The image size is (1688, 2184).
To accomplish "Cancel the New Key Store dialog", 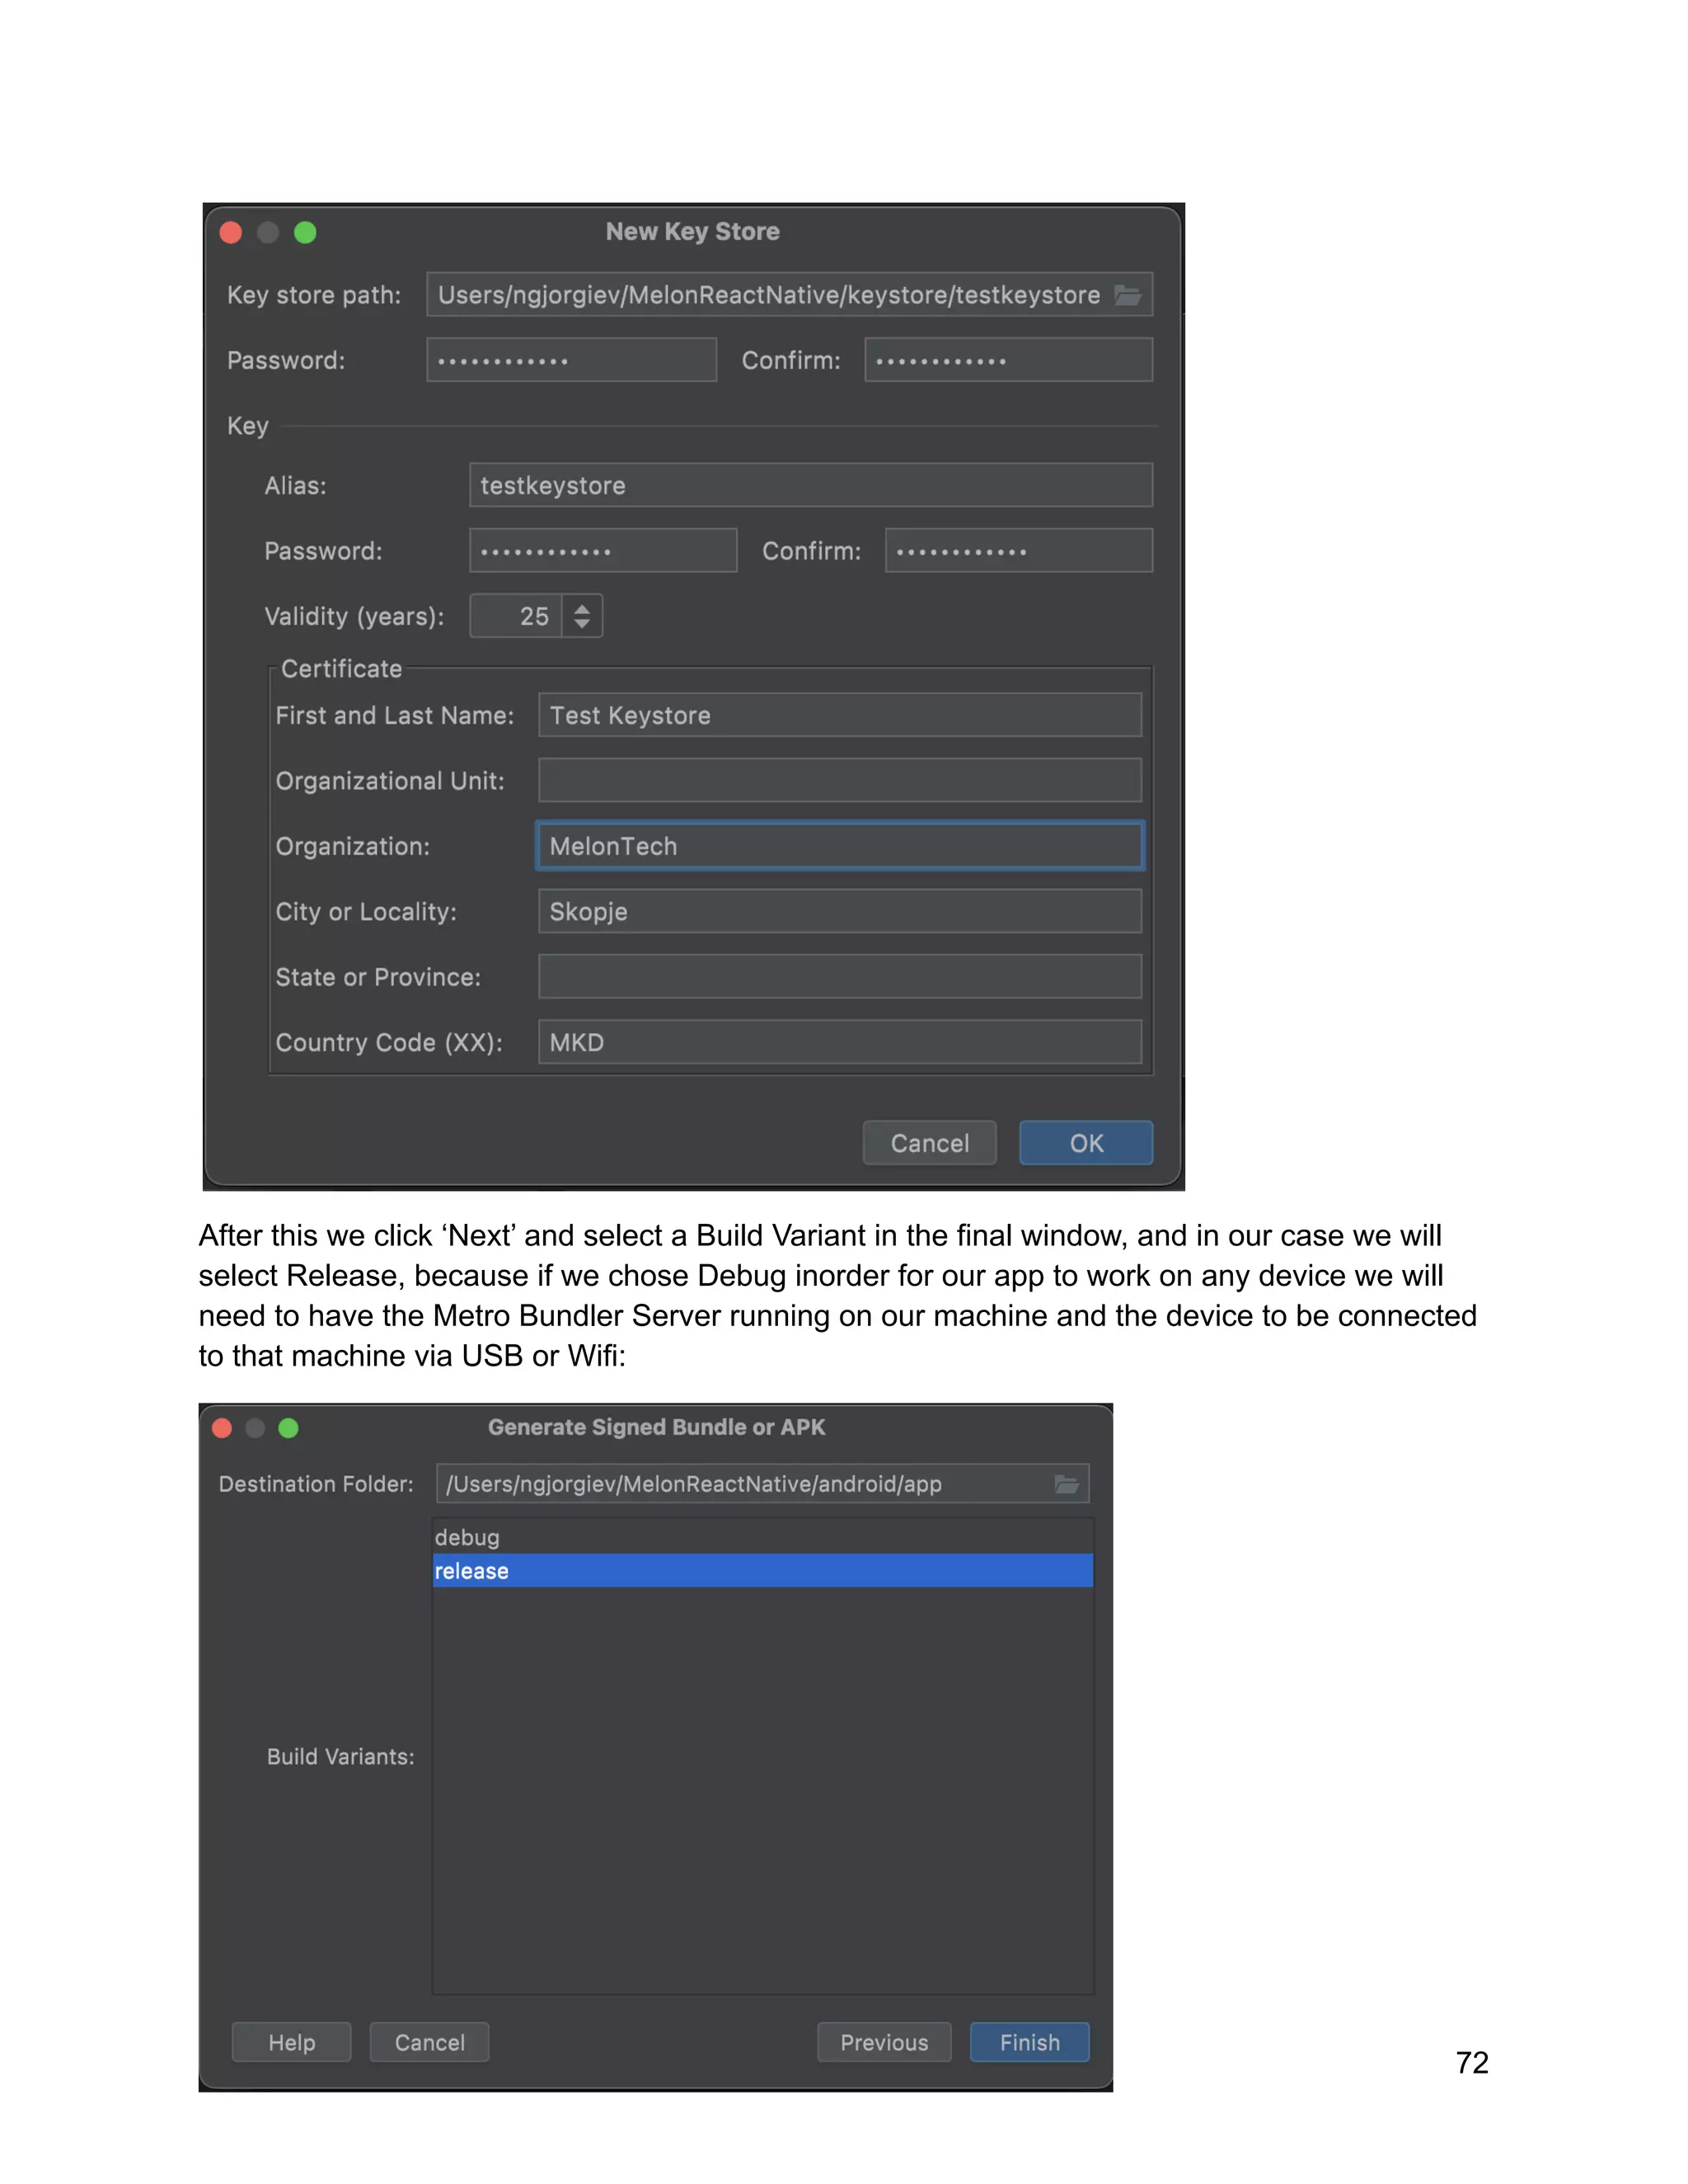I will coord(929,1143).
